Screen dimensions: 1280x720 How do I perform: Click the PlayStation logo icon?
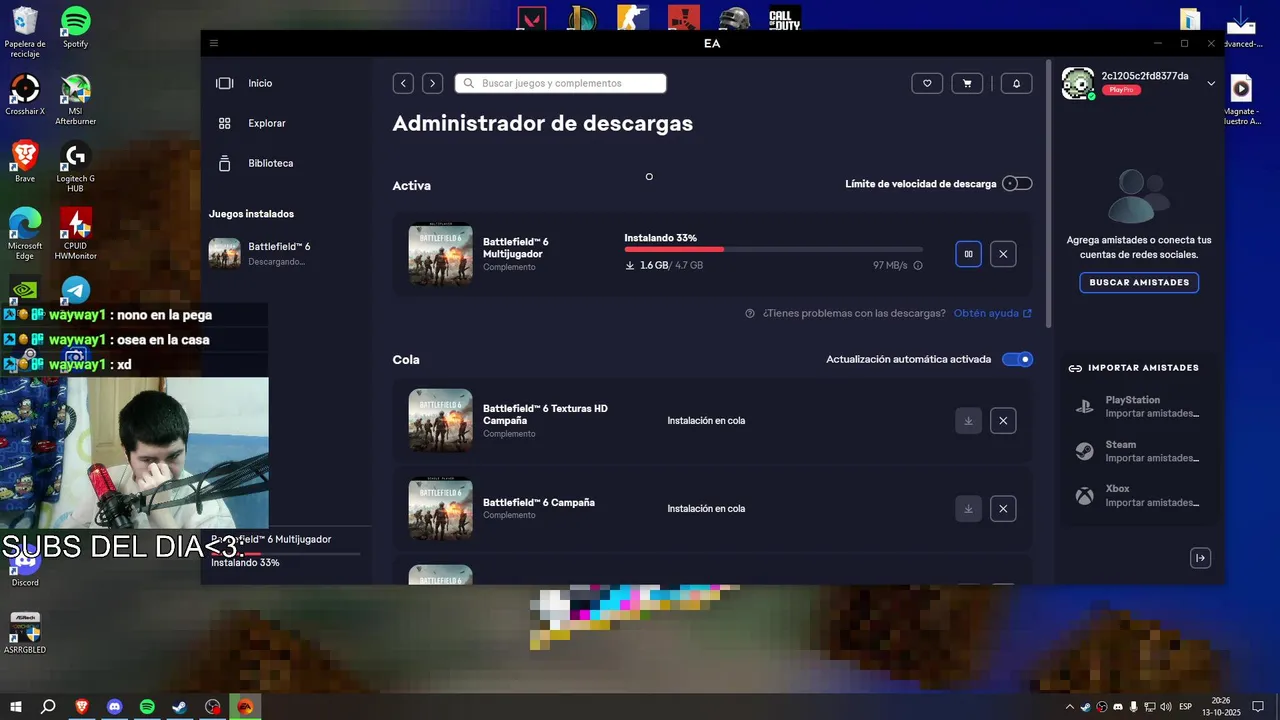point(1084,406)
